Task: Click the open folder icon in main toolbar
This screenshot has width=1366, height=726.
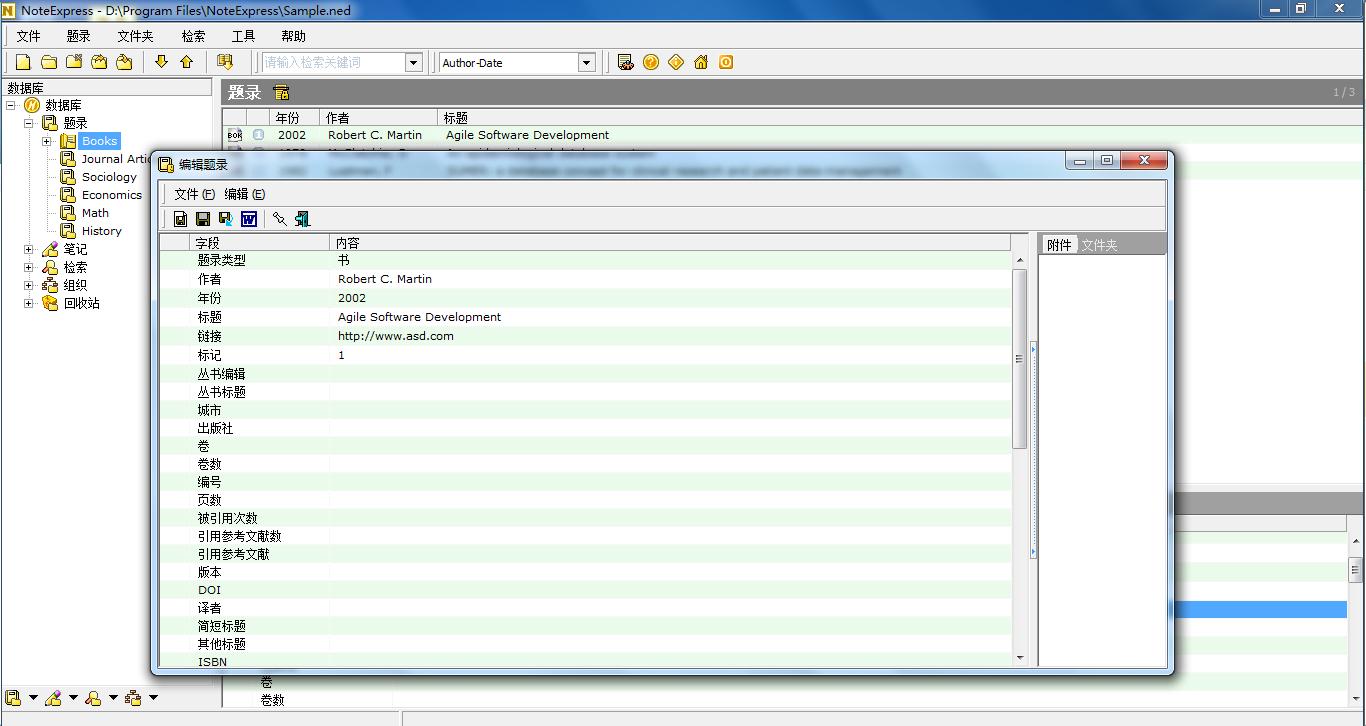Action: (49, 62)
